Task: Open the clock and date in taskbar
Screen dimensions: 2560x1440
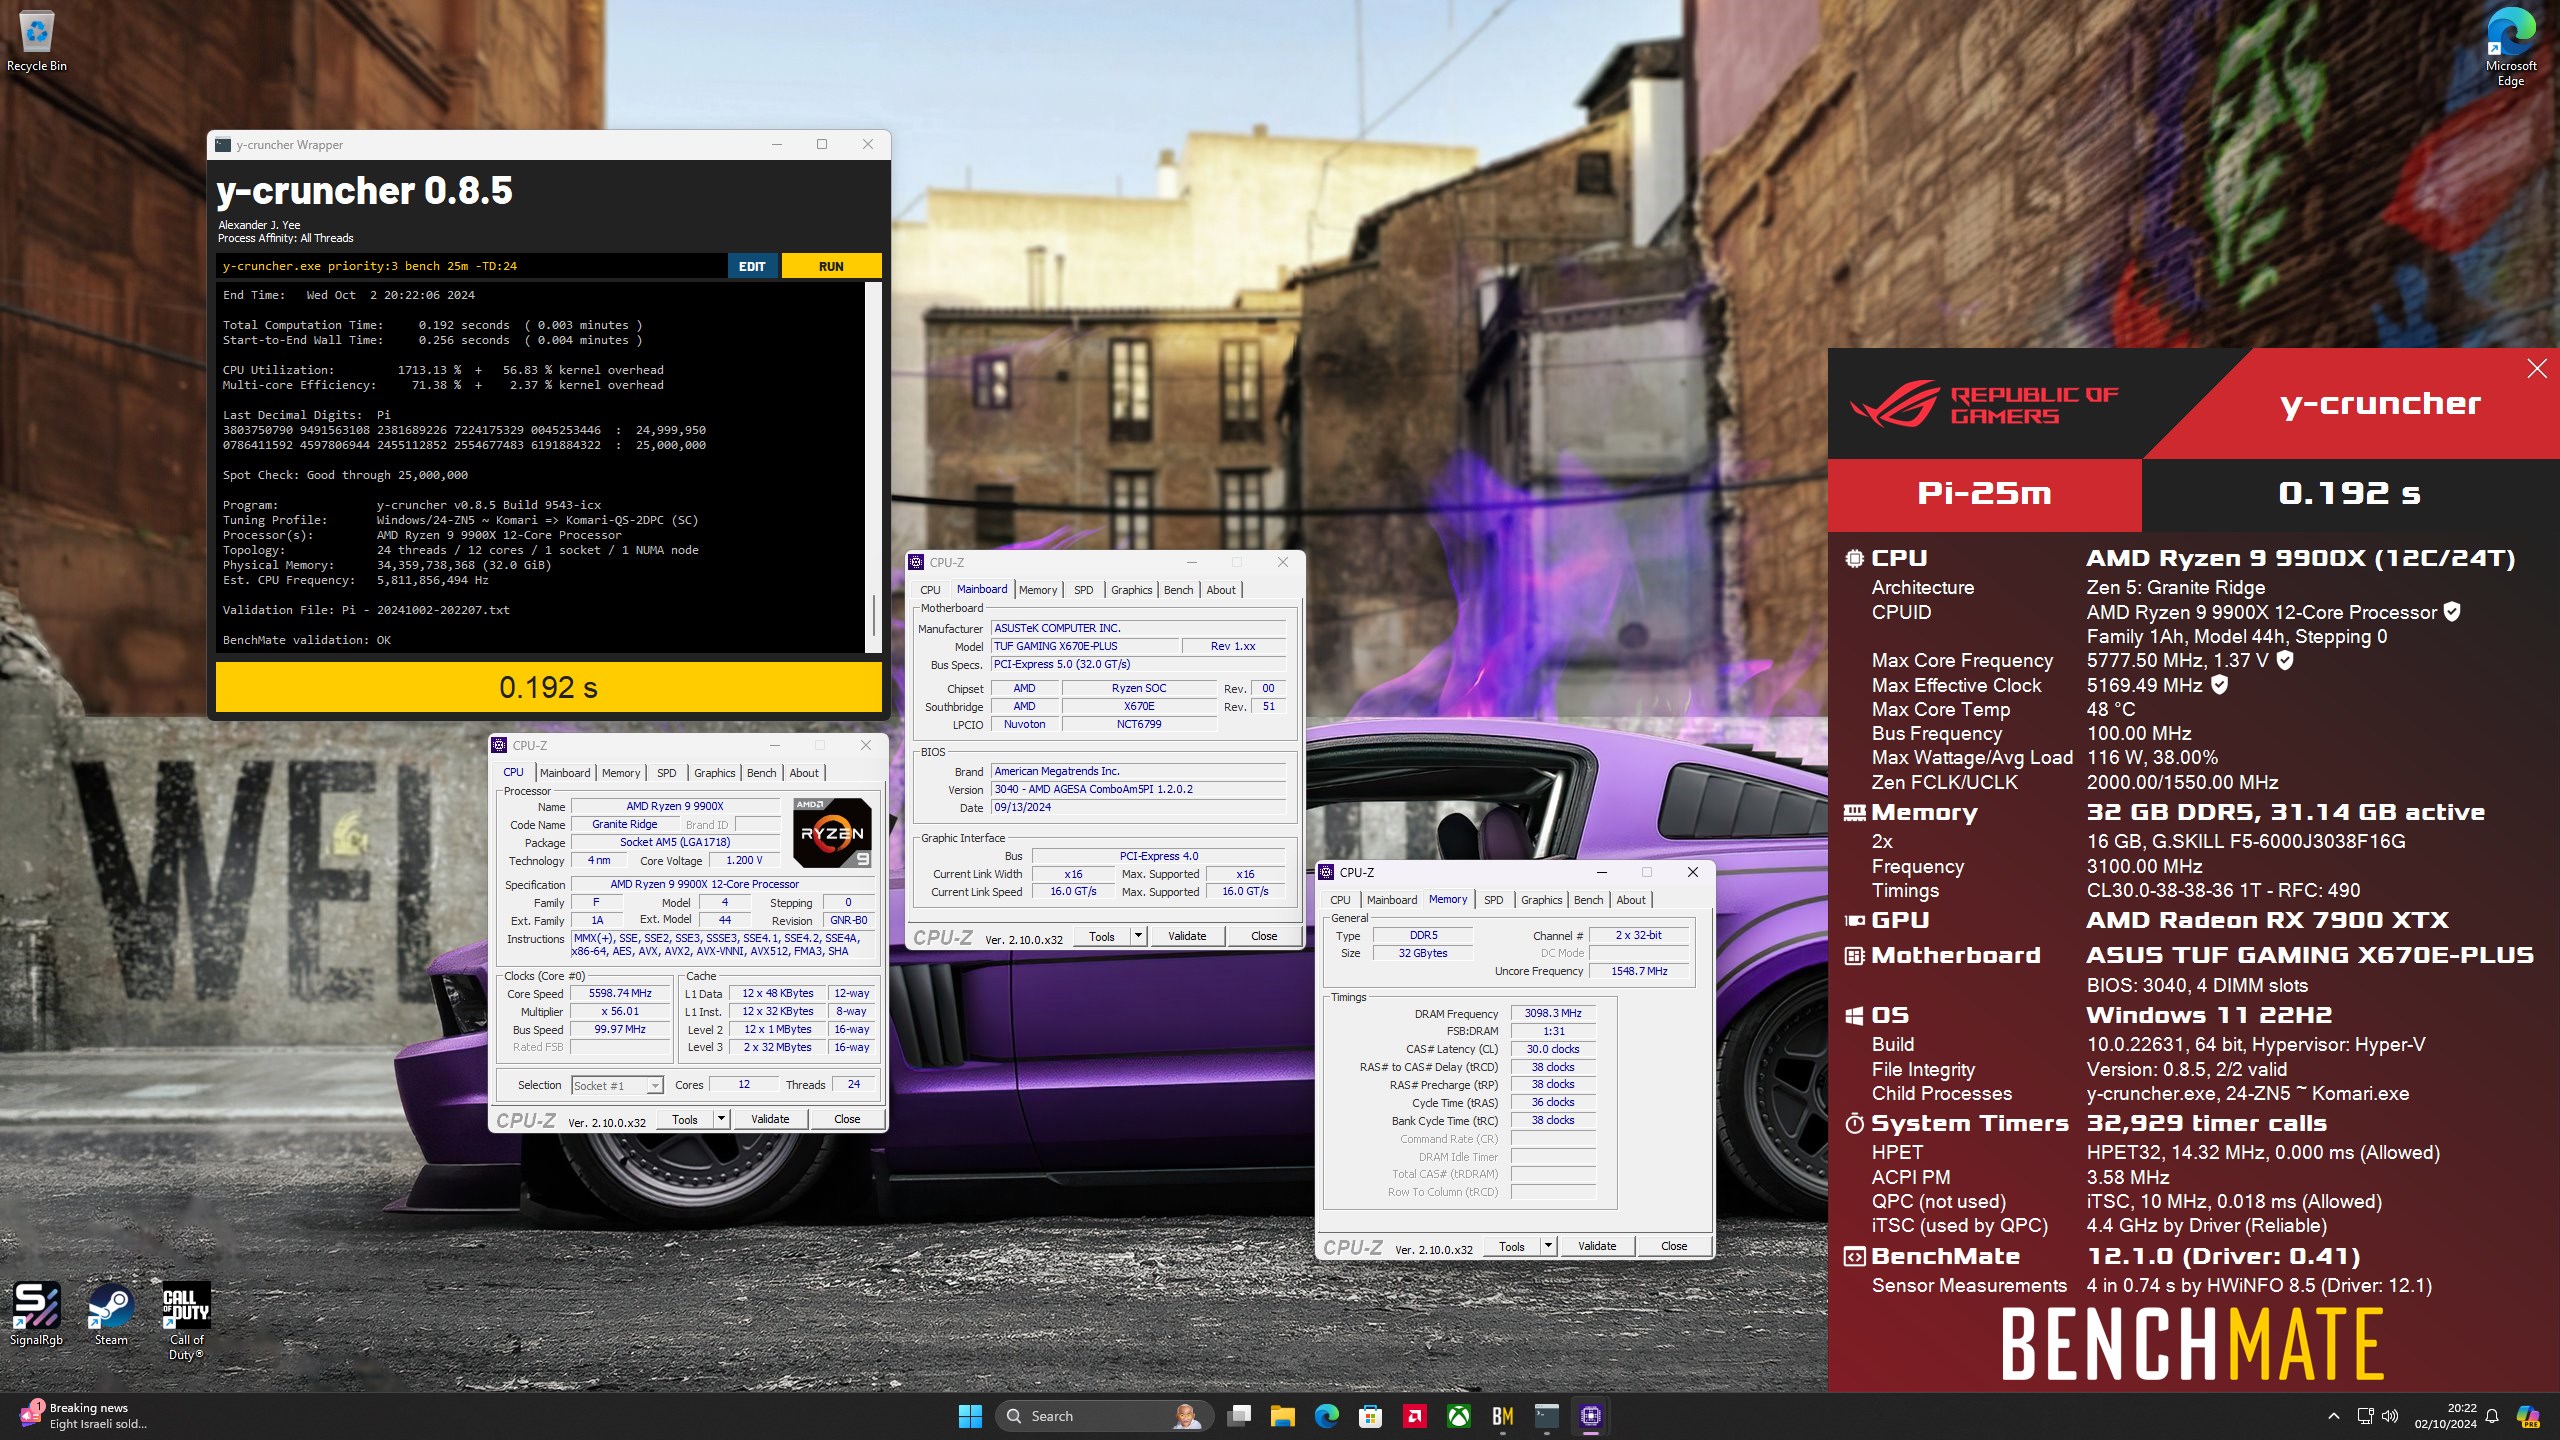Action: tap(2446, 1416)
